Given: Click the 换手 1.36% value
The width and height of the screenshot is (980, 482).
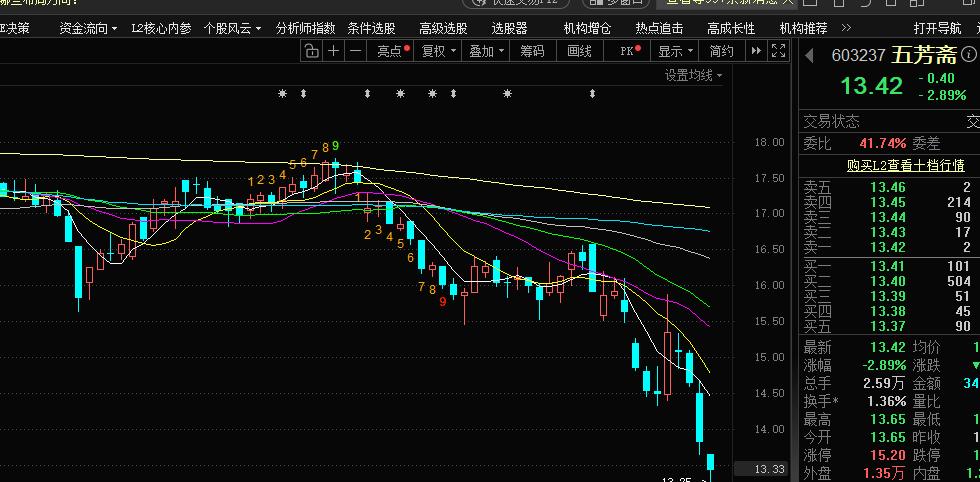Looking at the screenshot, I should (x=886, y=401).
